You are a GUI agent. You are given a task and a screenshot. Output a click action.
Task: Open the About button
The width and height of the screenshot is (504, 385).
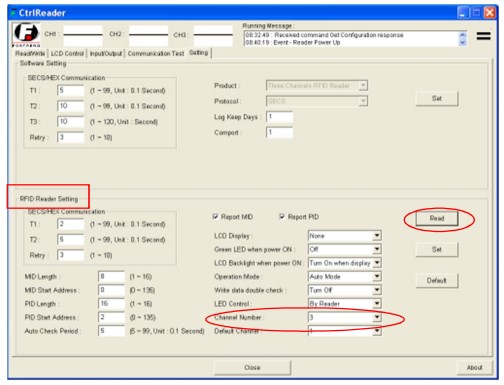pyautogui.click(x=474, y=368)
